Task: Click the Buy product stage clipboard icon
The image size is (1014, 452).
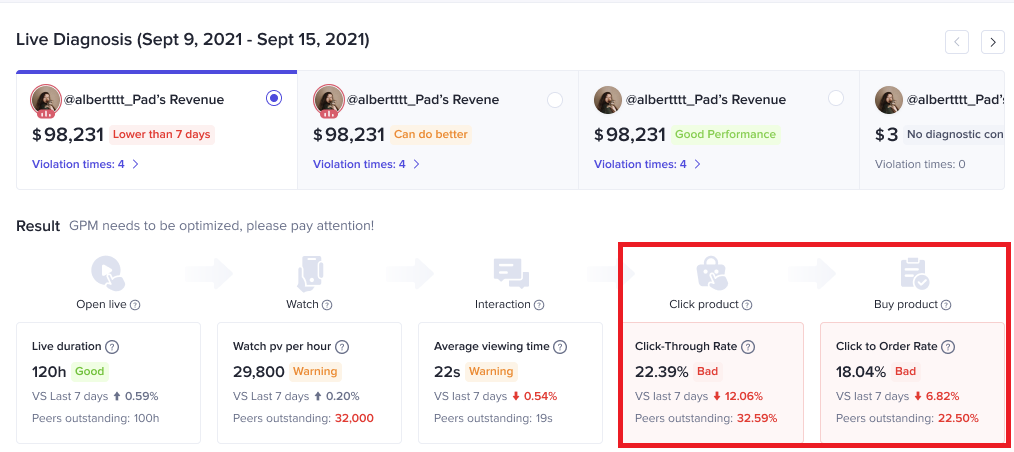Action: pos(913,273)
